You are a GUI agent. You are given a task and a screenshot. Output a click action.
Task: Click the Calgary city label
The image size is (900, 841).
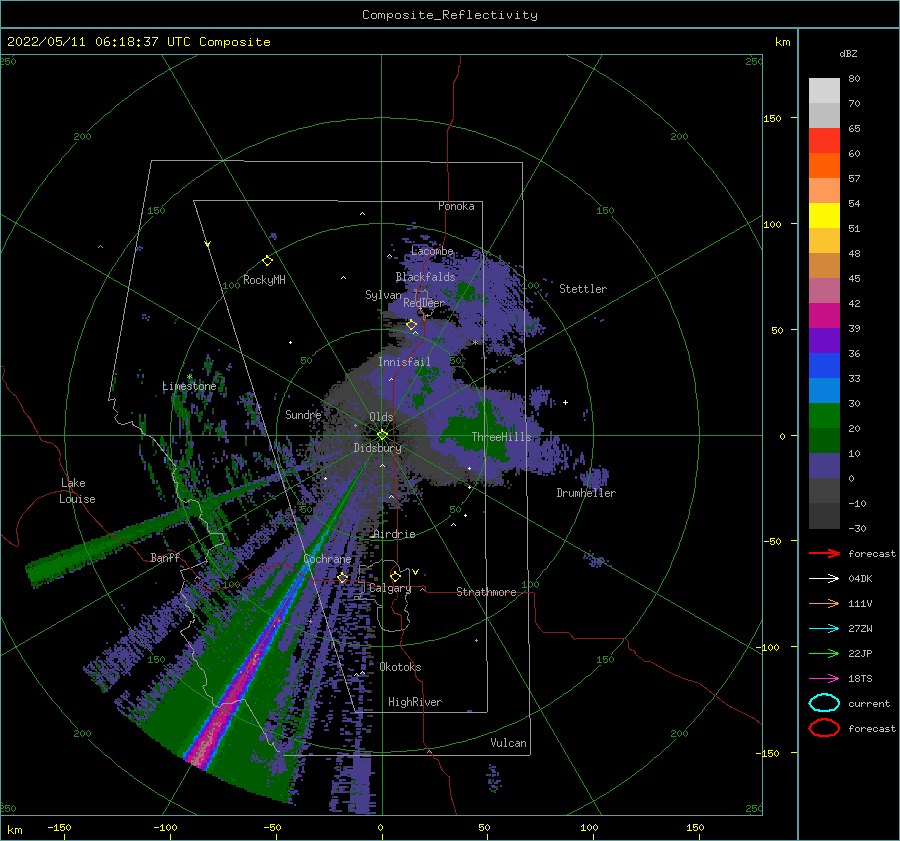click(x=390, y=588)
